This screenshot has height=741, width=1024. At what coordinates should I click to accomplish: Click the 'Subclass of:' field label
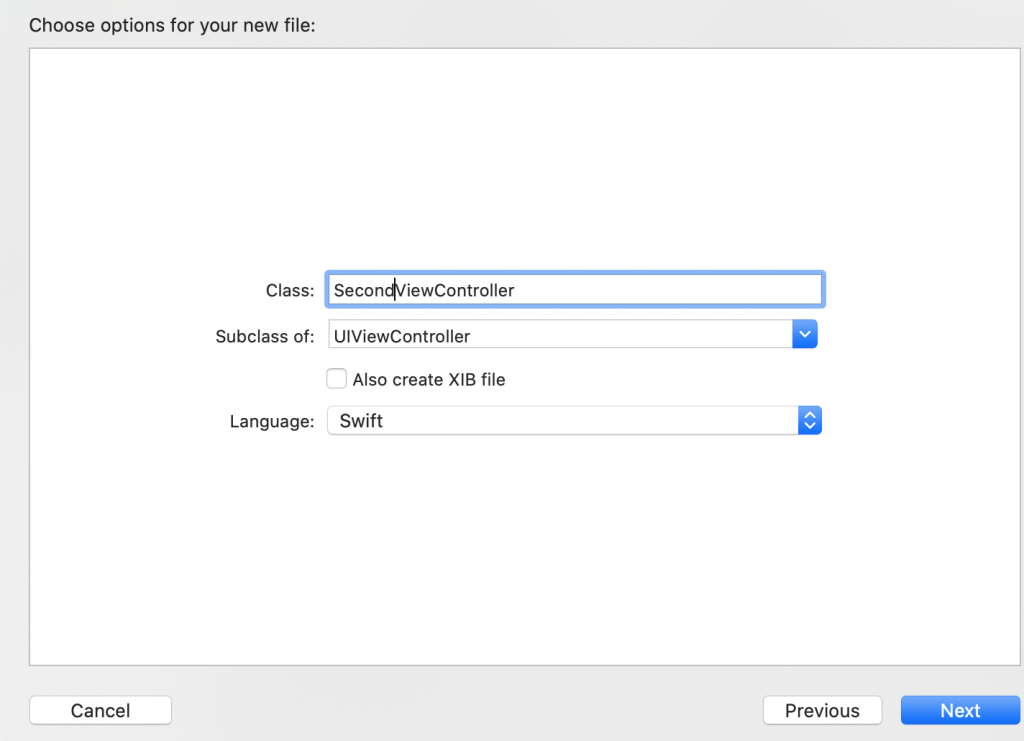[265, 337]
